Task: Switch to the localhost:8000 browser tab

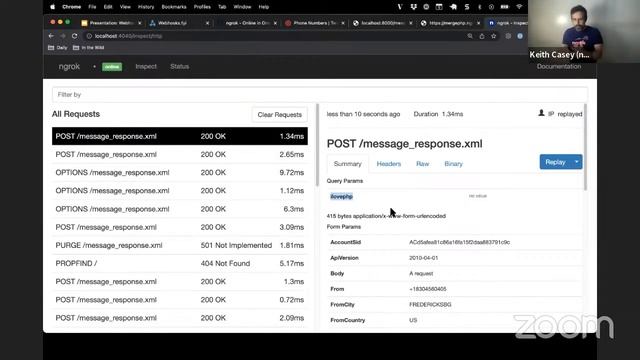Action: [382, 23]
